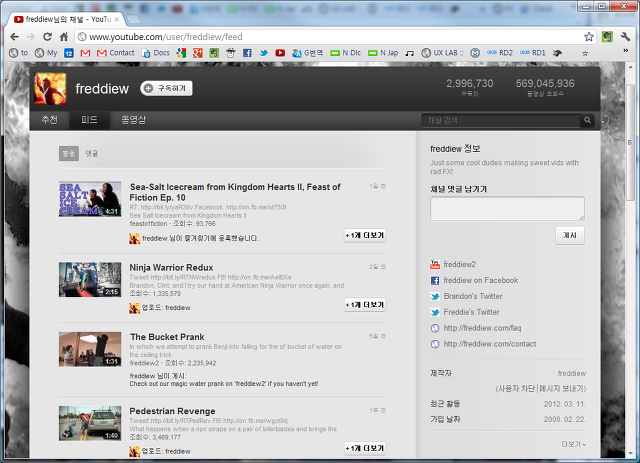The width and height of the screenshot is (640, 463).
Task: Open the Facebook bookmark in the bookmarks bar
Action: 247,53
